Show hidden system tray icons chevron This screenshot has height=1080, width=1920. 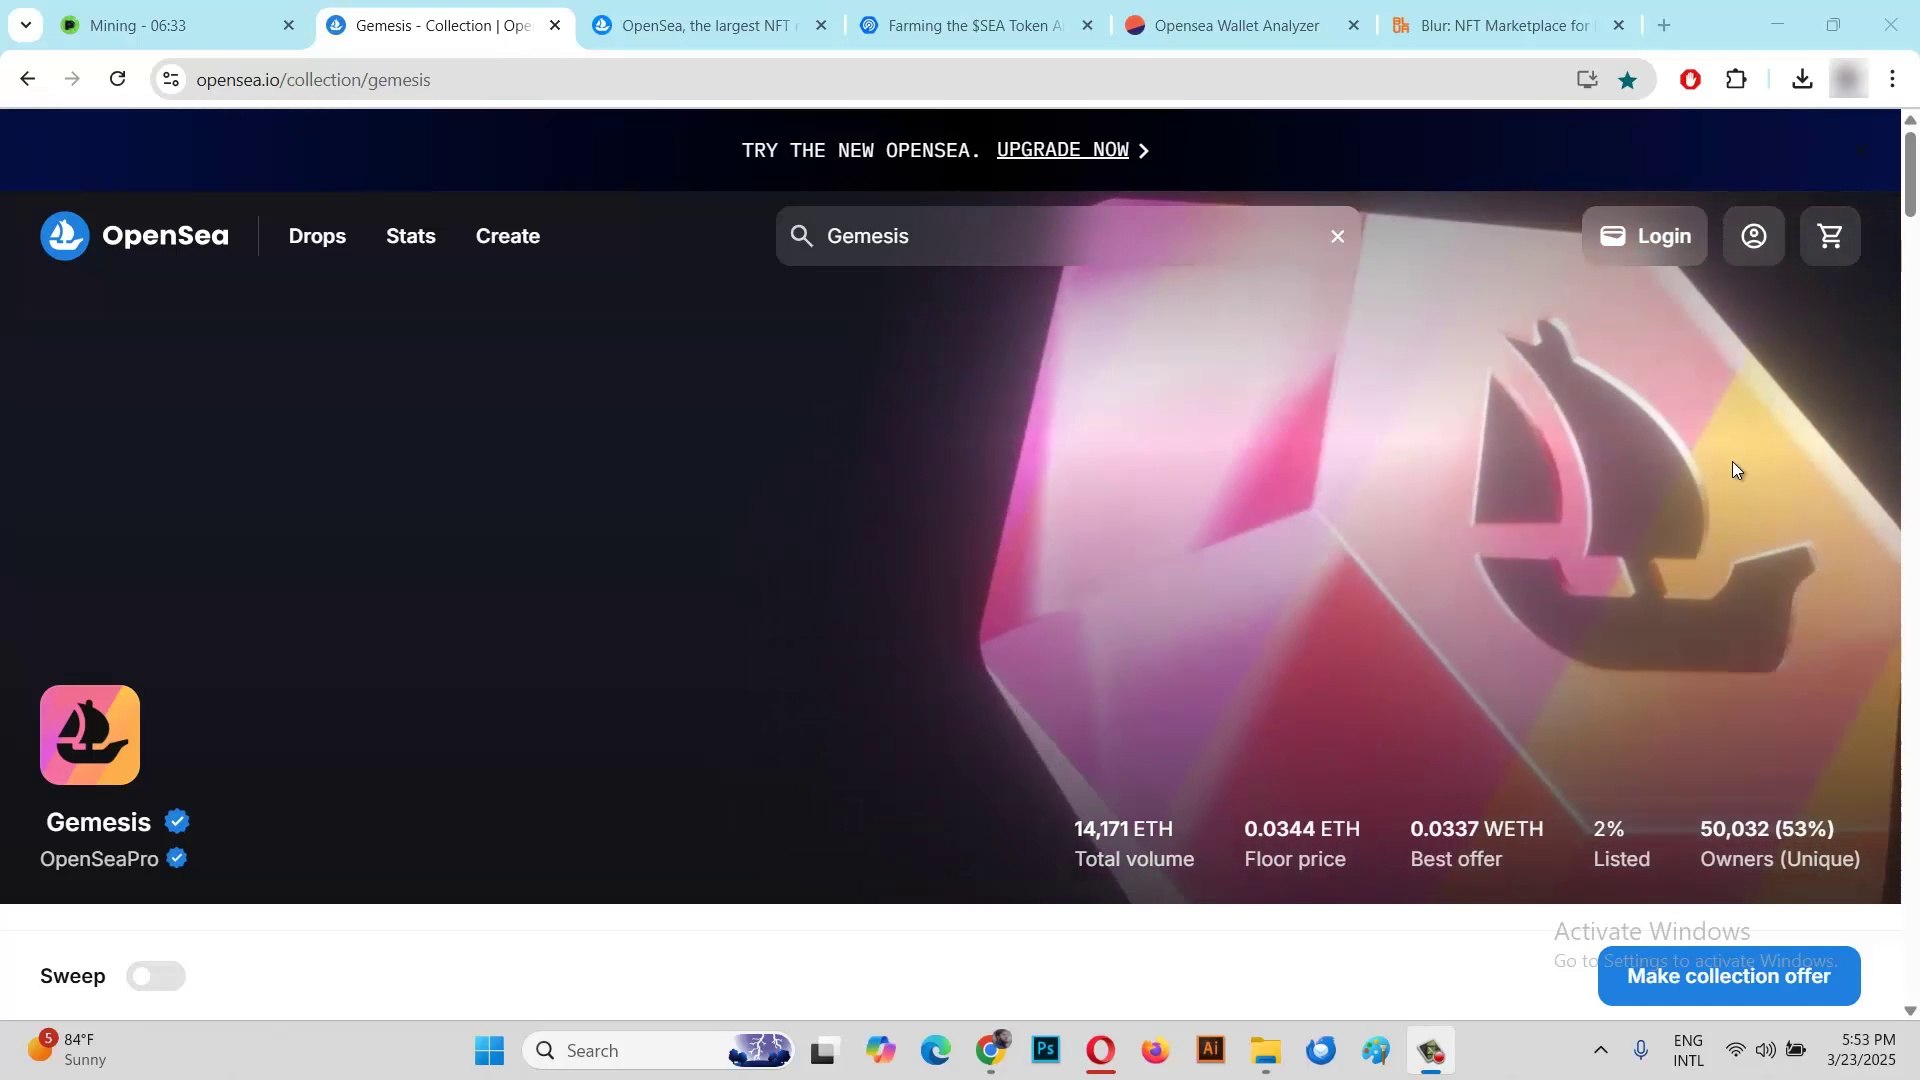(1600, 1050)
